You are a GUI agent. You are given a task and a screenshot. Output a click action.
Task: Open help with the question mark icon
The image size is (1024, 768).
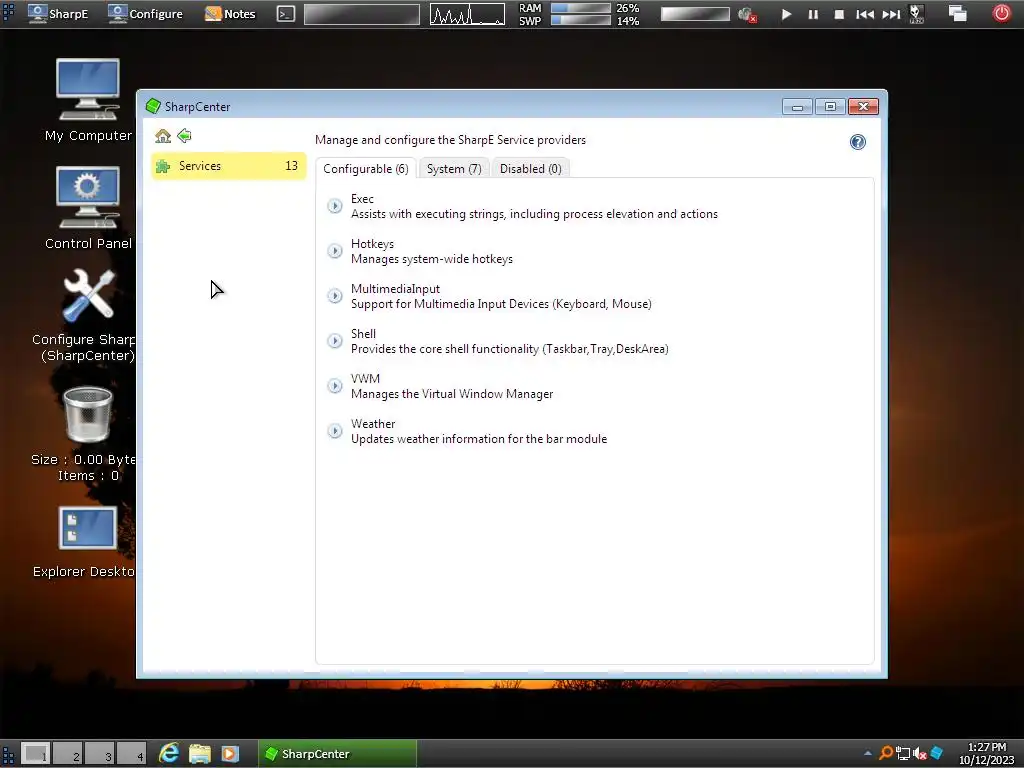click(857, 142)
